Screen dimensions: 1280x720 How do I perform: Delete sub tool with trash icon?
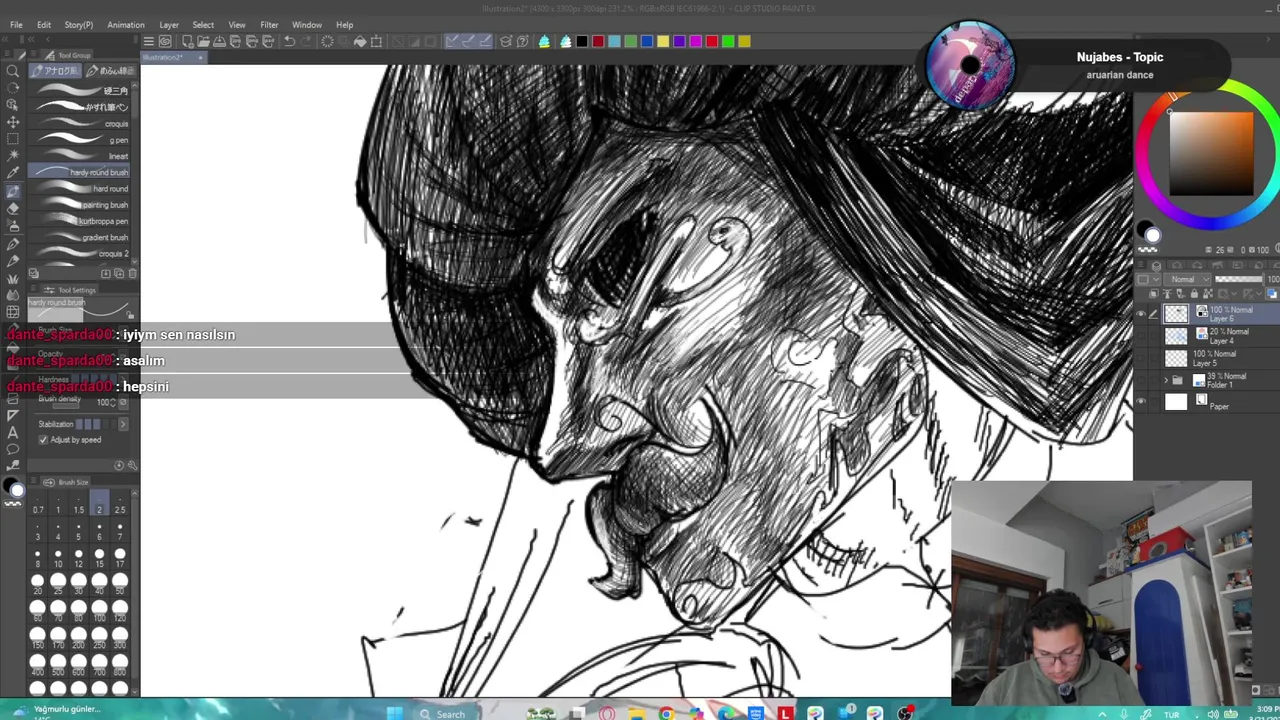[x=132, y=273]
